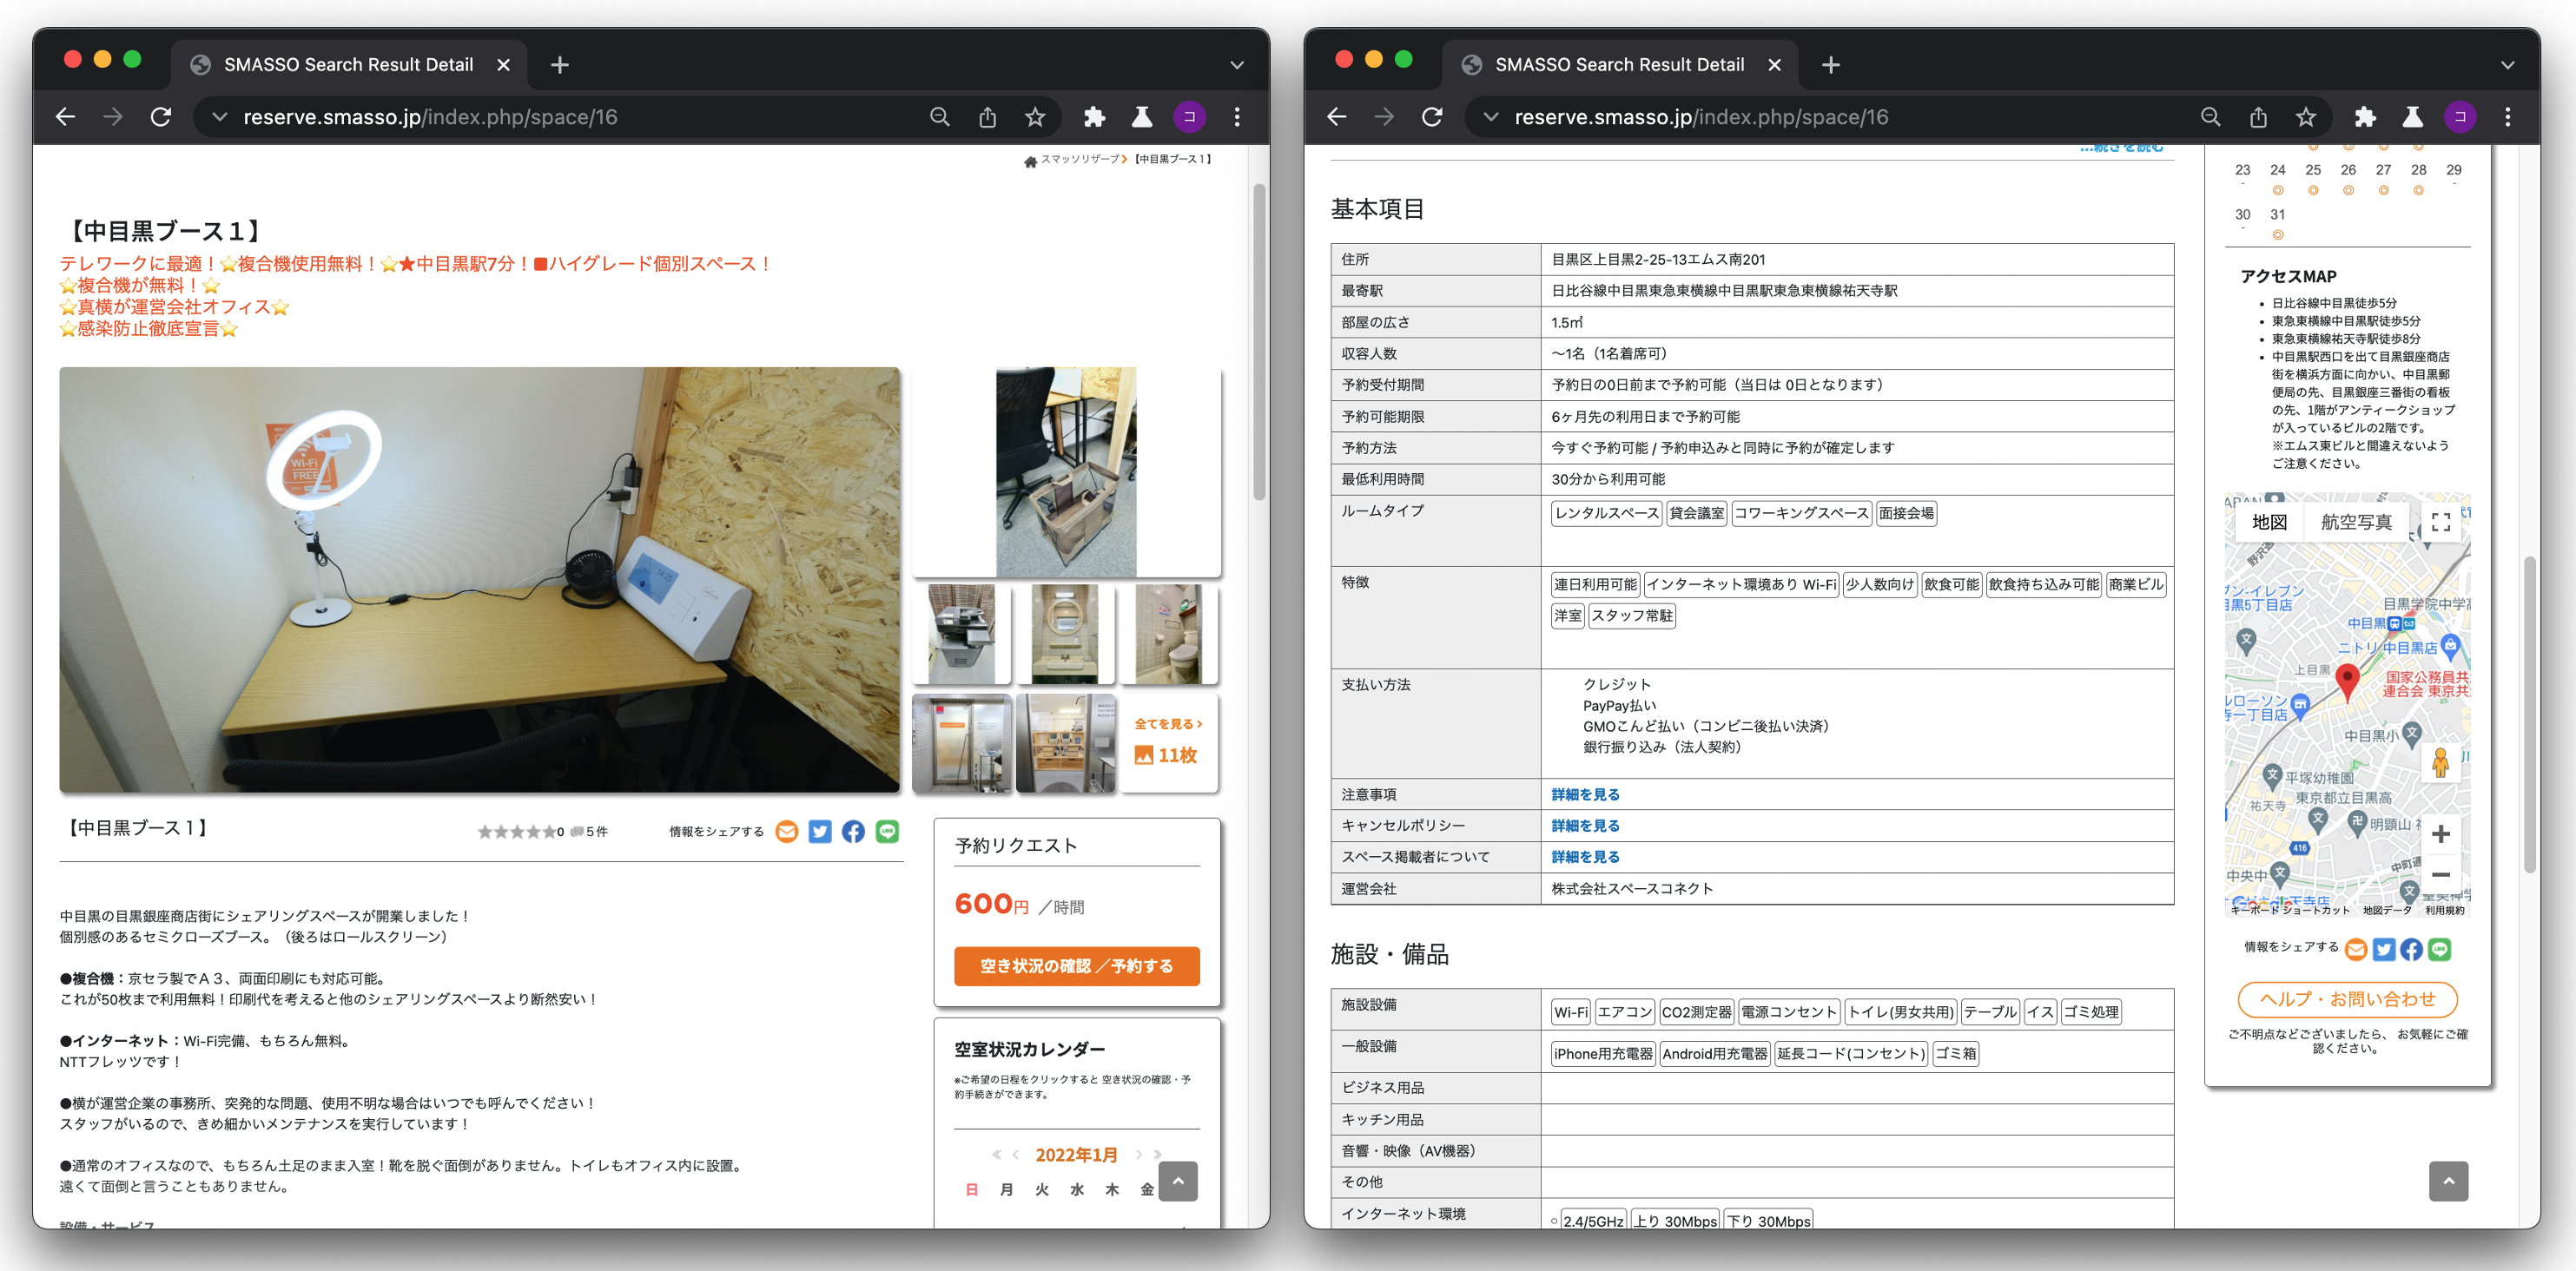This screenshot has width=2576, height=1271.
Task: Click LINE share icon below photo gallery
Action: [887, 831]
